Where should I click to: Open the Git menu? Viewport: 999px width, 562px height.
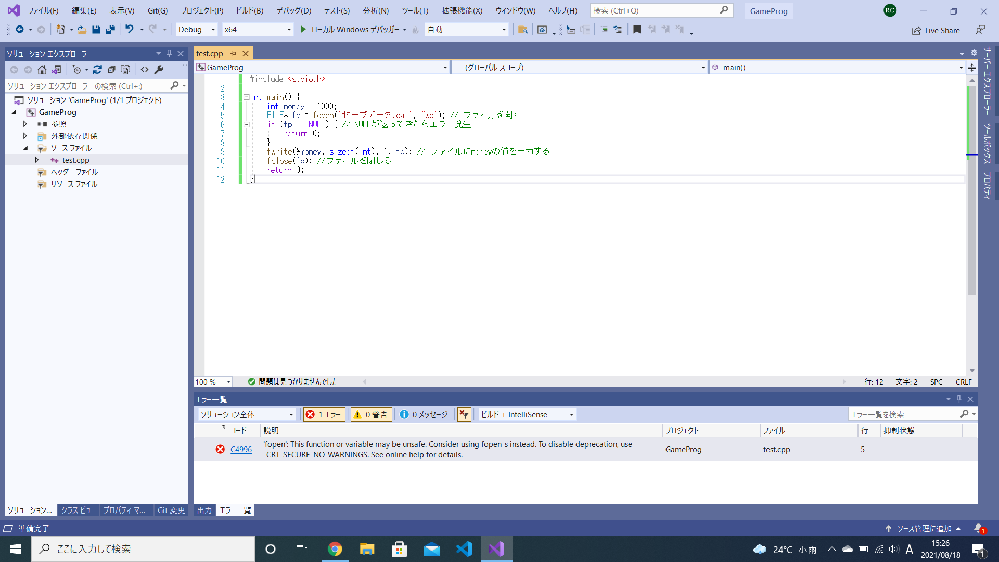coord(158,10)
